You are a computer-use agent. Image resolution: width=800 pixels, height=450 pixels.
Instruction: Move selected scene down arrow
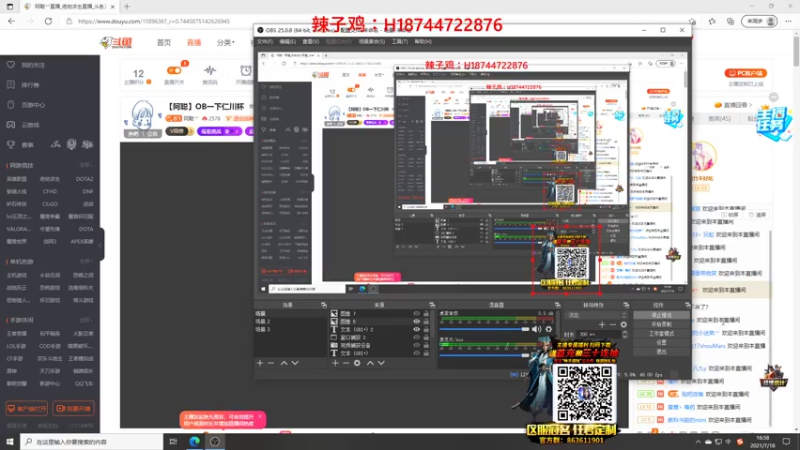pyautogui.click(x=295, y=363)
